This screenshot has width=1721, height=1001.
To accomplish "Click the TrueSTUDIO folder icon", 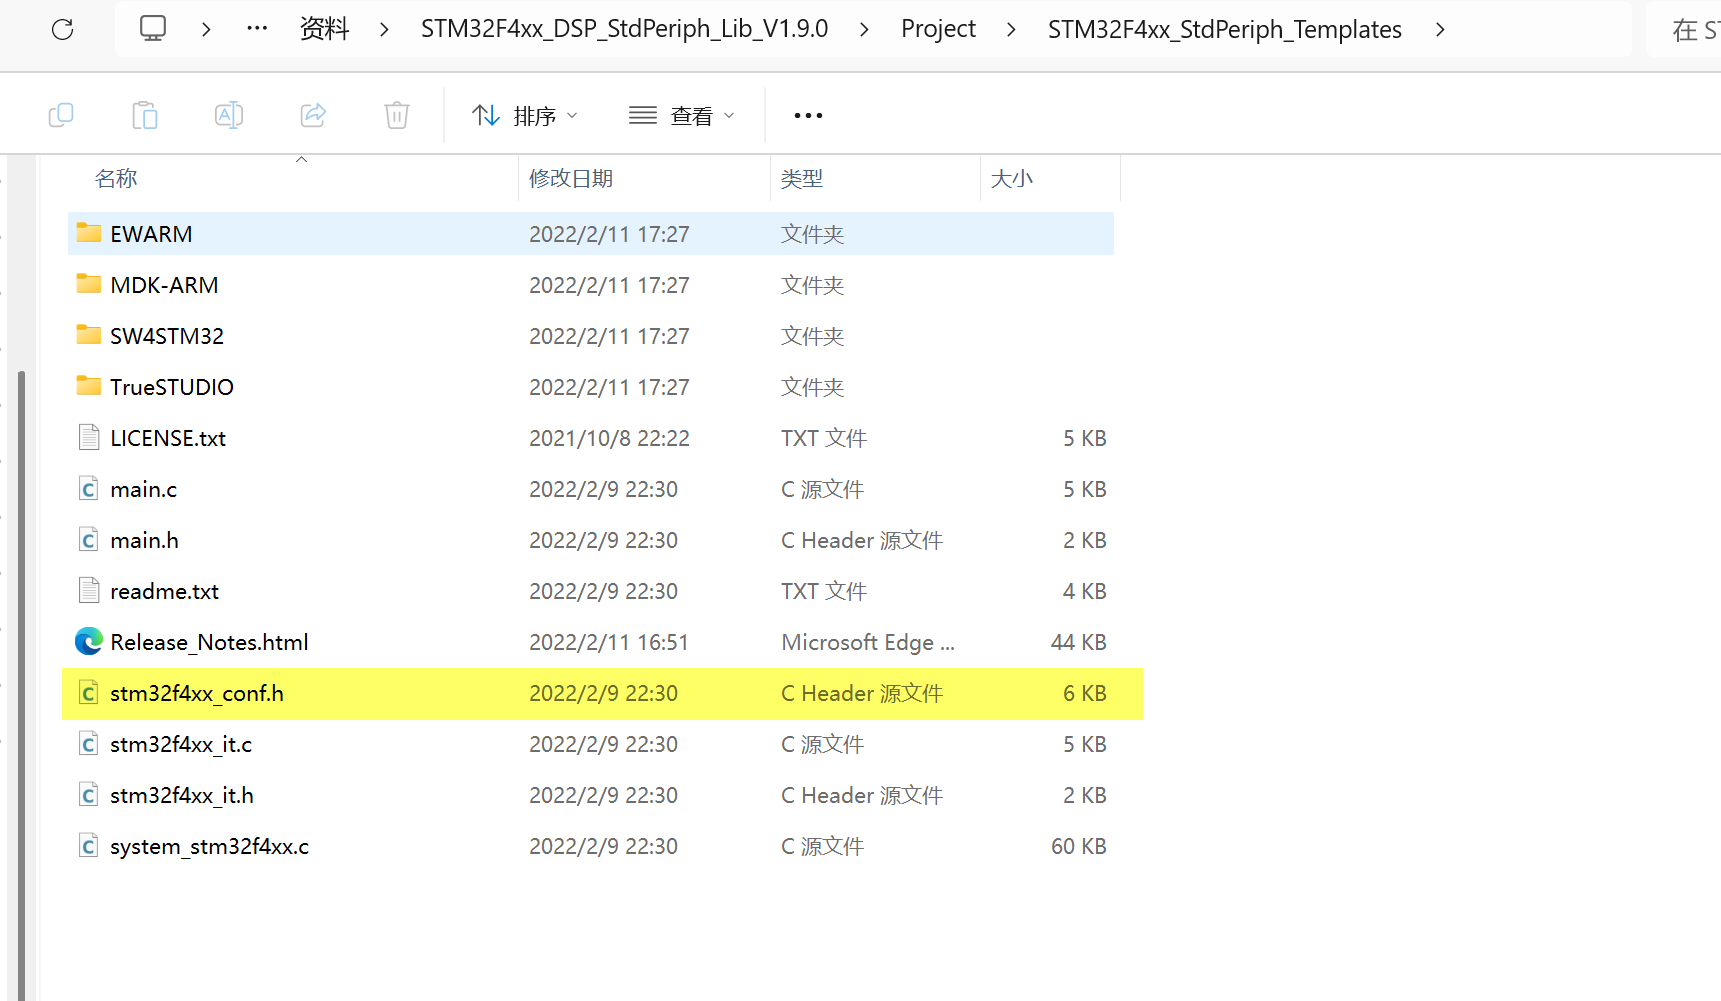I will tap(89, 386).
